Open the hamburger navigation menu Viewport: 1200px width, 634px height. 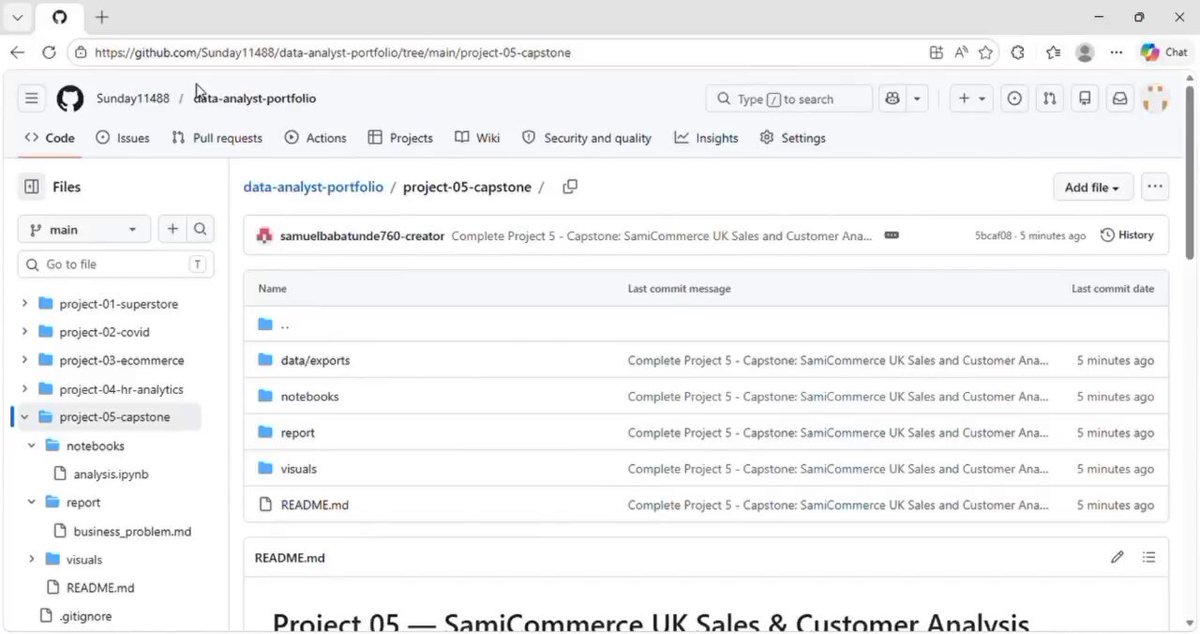pyautogui.click(x=32, y=98)
